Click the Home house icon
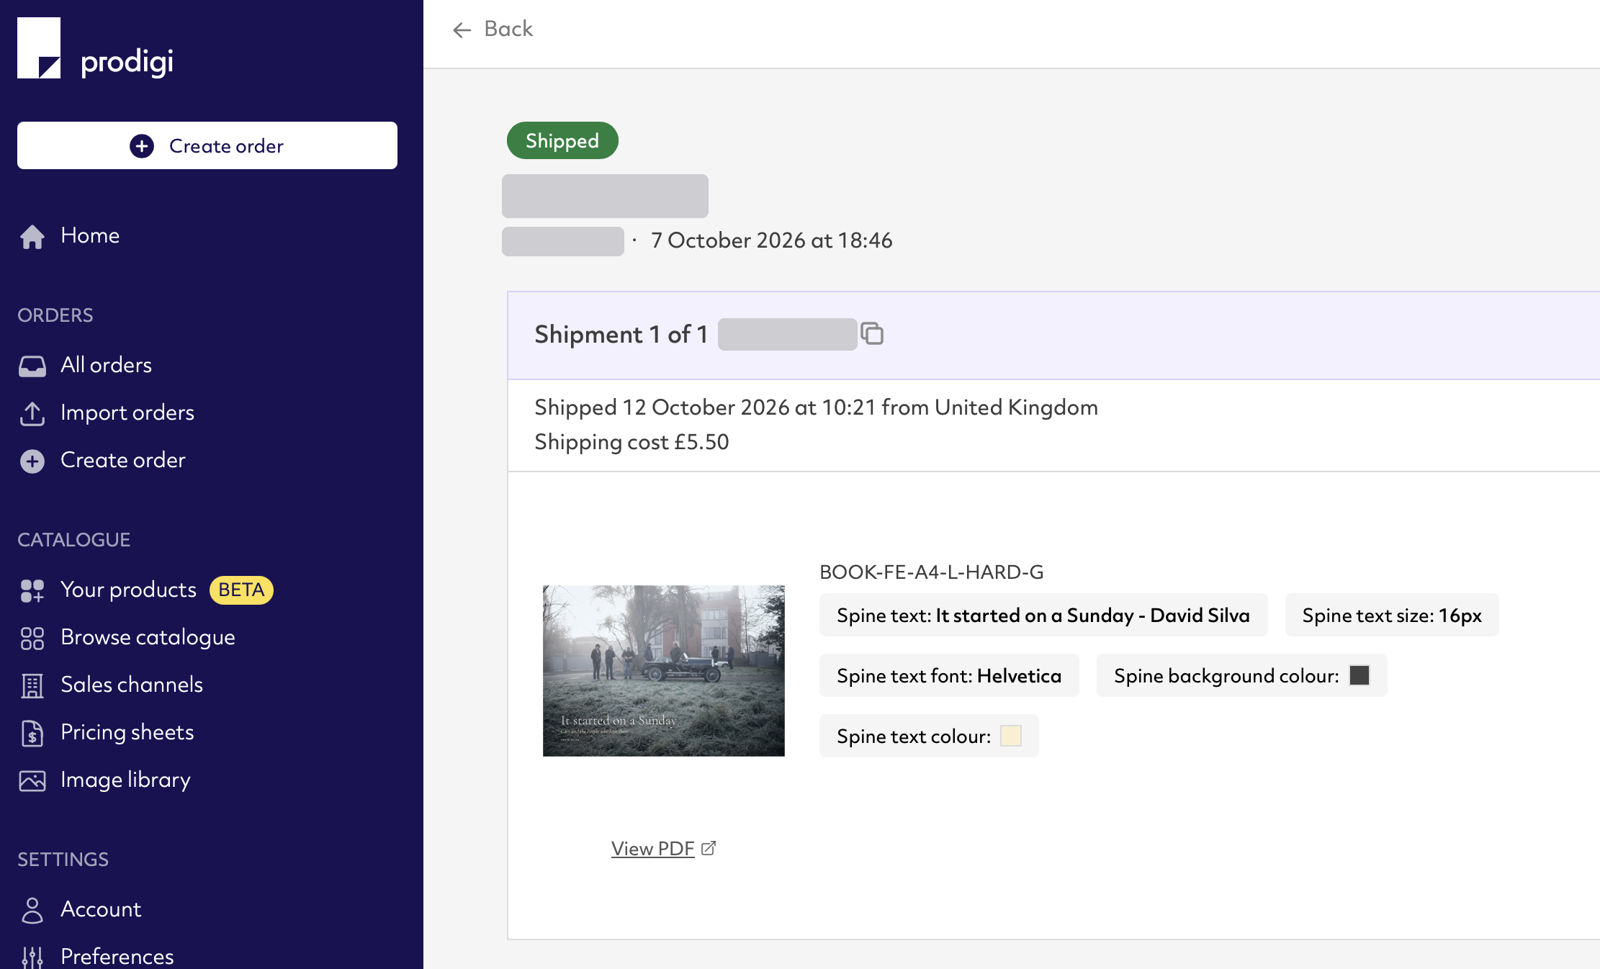Viewport: 1600px width, 969px height. (x=32, y=236)
